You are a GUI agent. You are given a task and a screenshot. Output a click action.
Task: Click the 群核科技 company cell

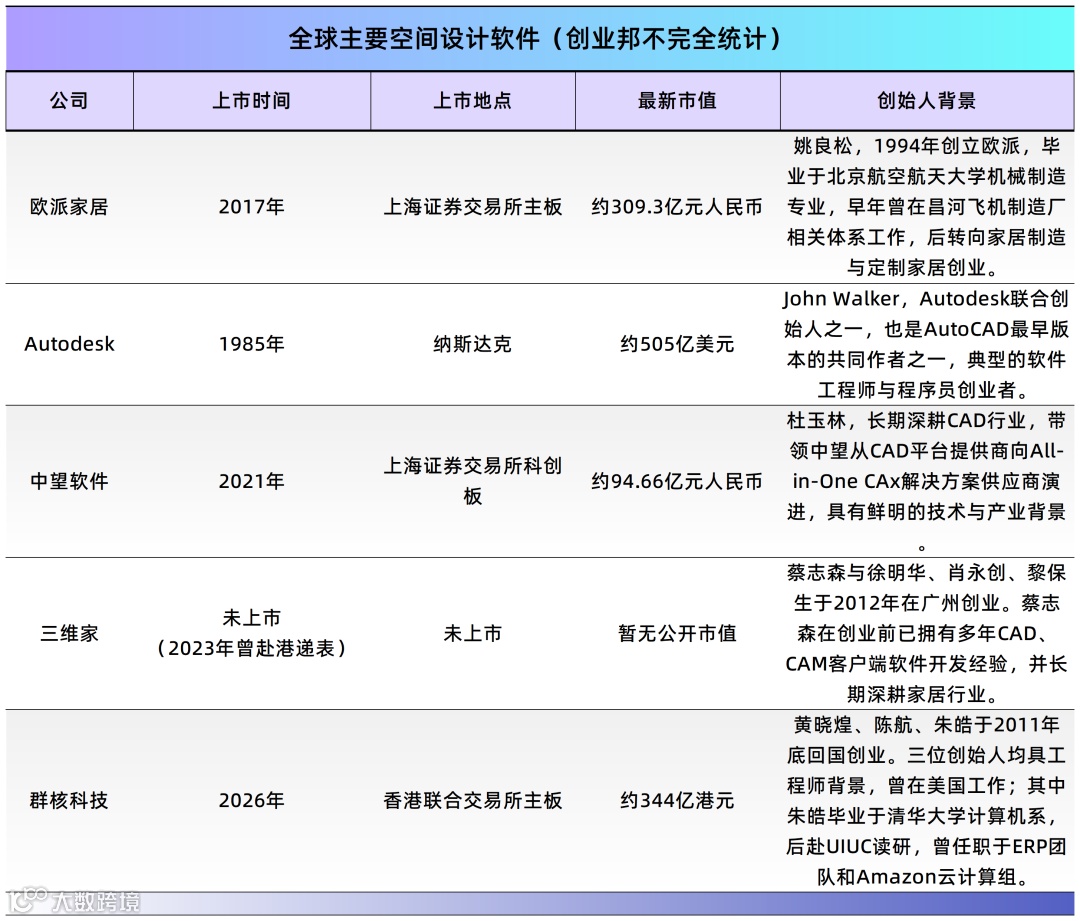tap(69, 800)
